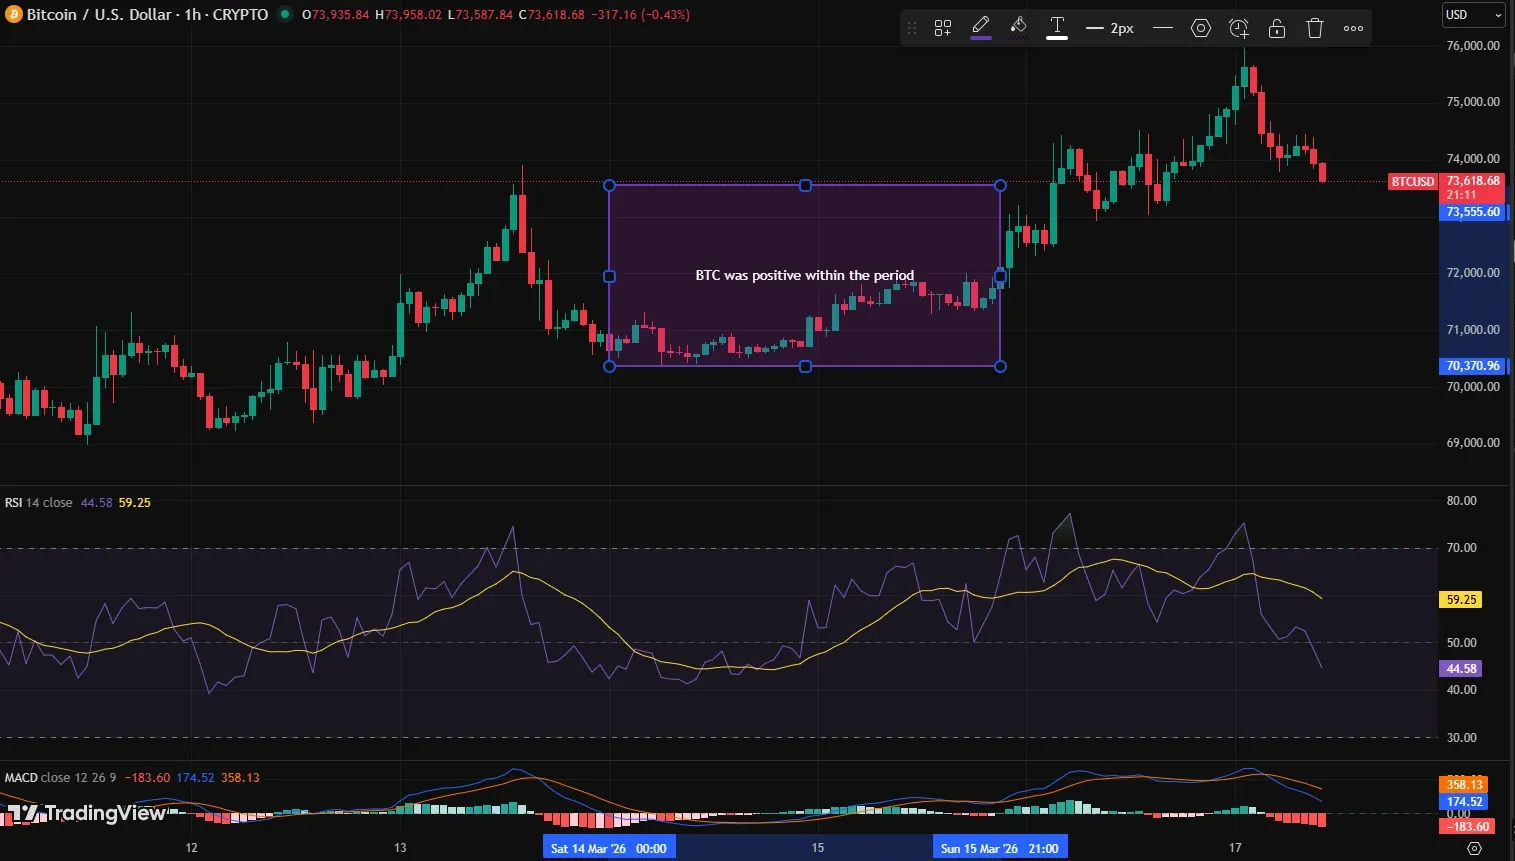
Task: Open drawing settings hexagon in toolbar
Action: (x=1201, y=28)
